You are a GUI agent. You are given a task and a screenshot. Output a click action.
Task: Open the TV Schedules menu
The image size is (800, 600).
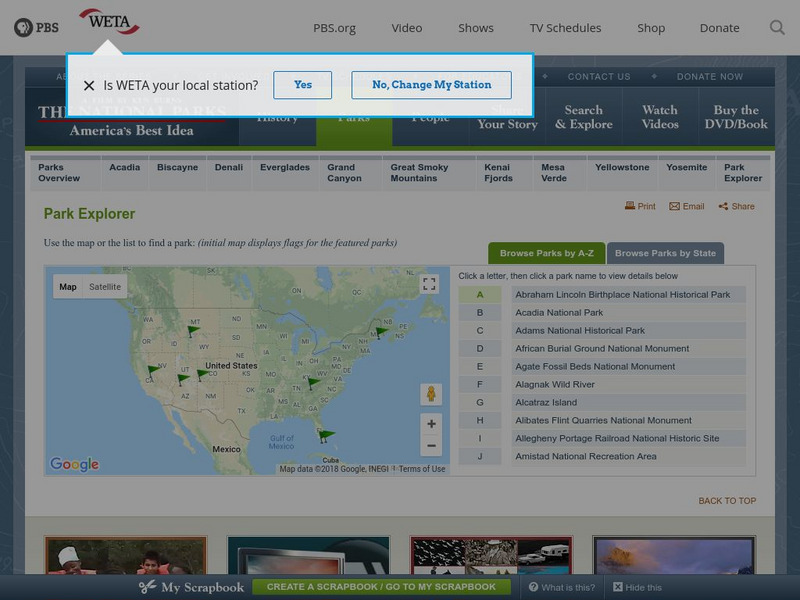tap(566, 28)
